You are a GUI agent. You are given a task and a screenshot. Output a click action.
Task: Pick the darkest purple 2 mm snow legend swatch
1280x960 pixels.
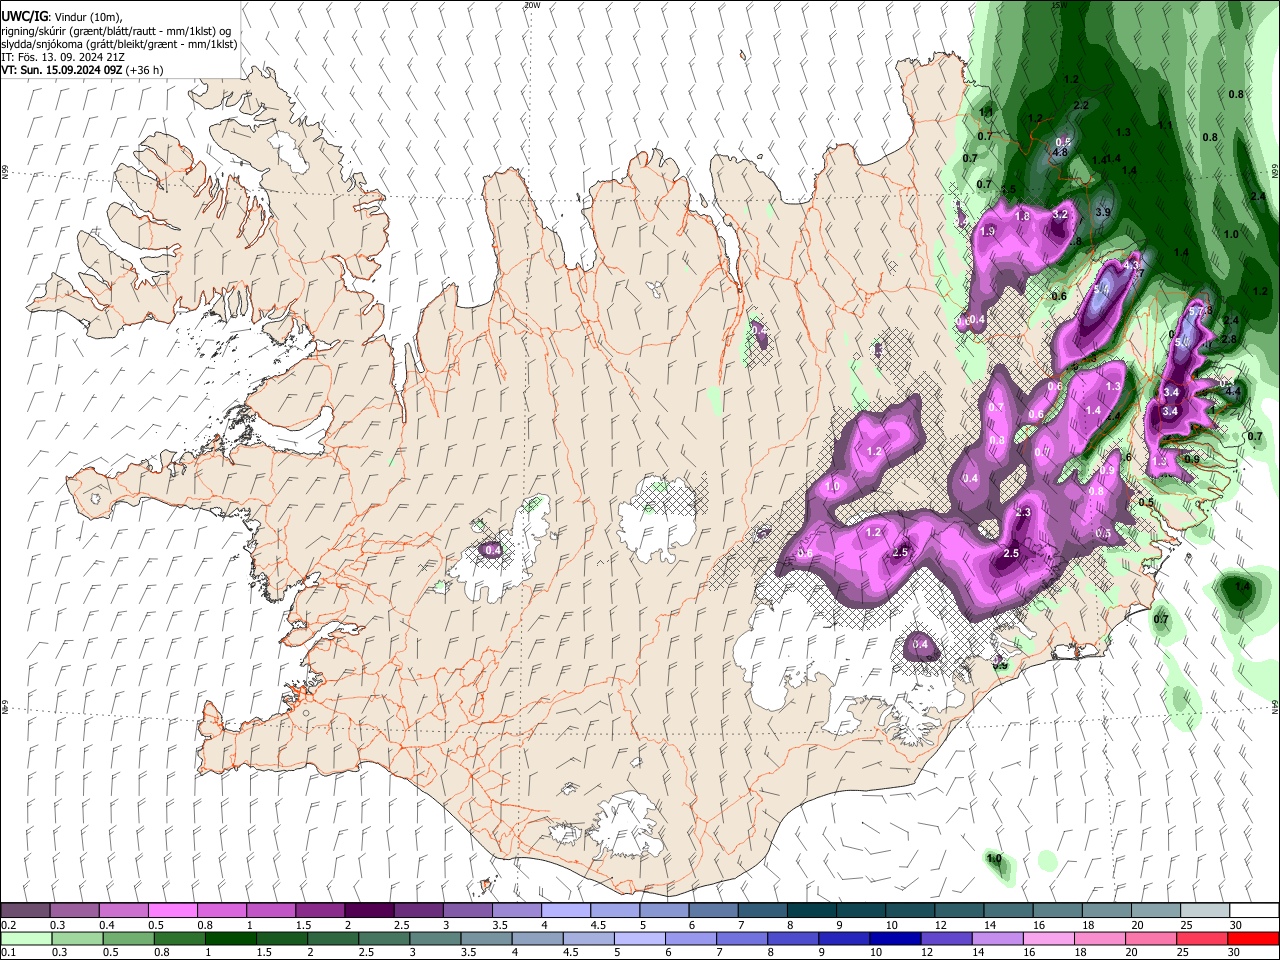[369, 910]
